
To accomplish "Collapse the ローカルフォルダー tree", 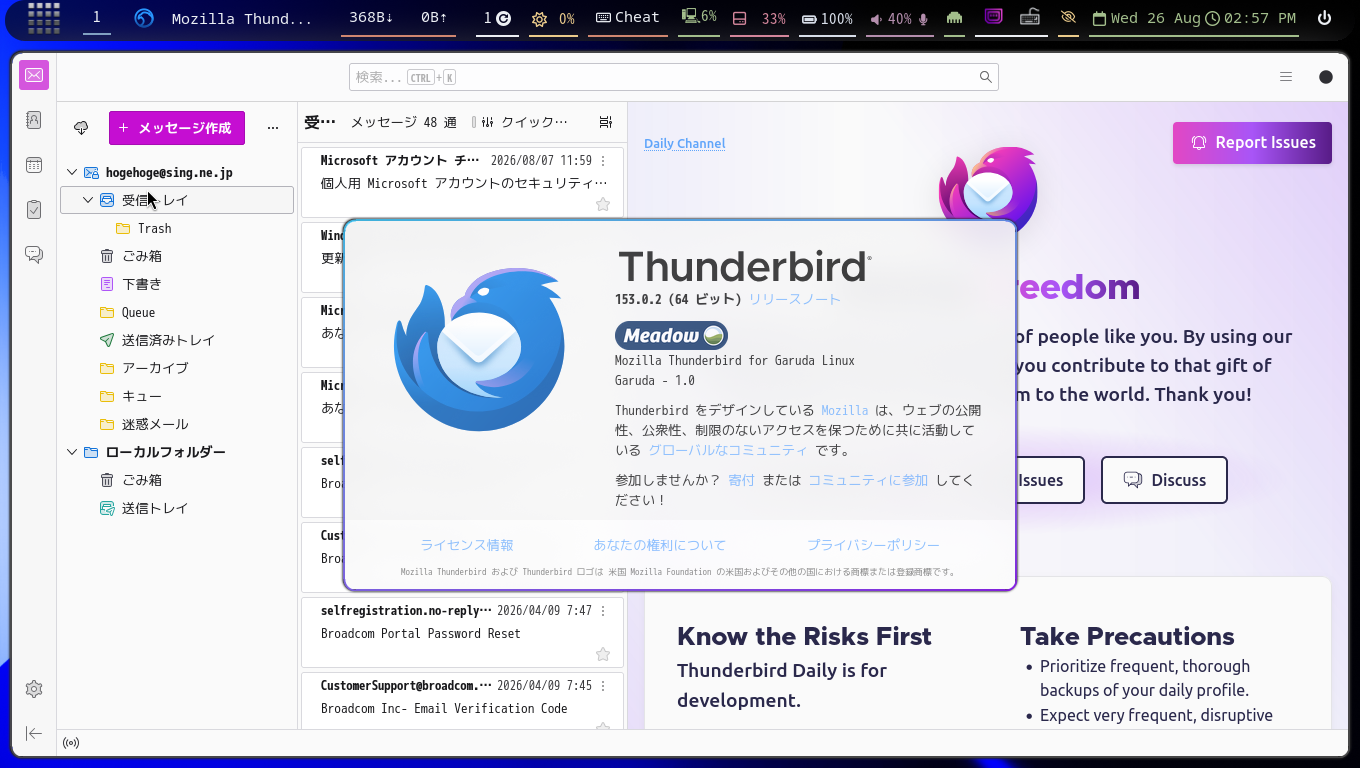I will (x=72, y=452).
